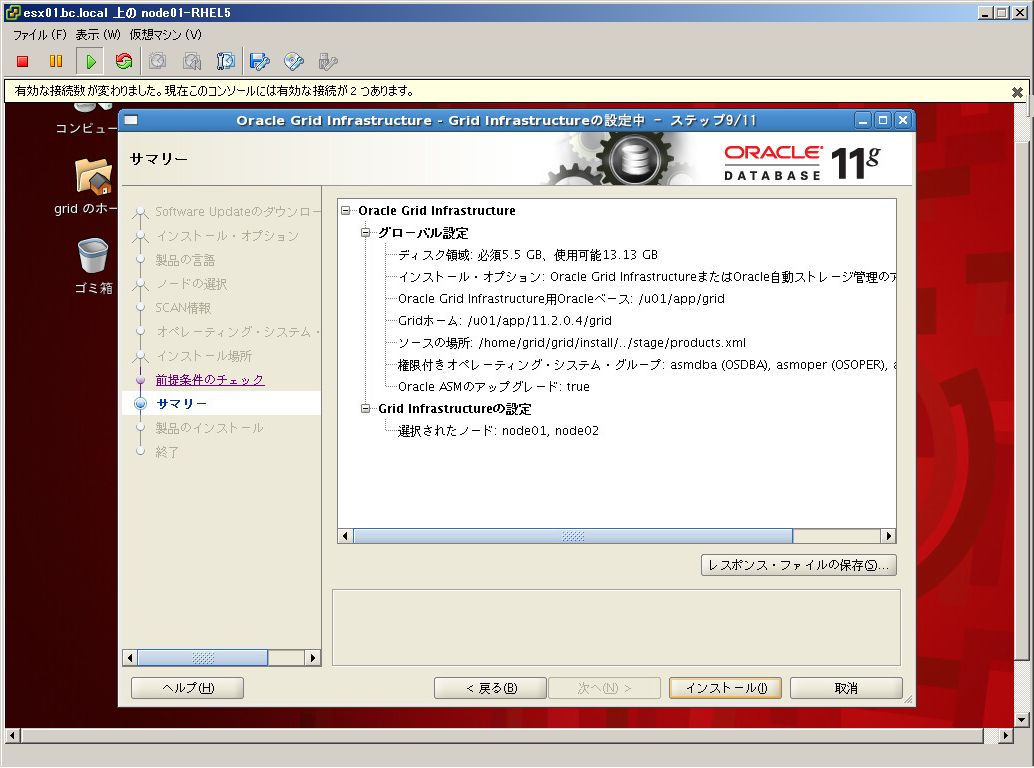This screenshot has height=768, width=1034.
Task: Click step sidebar scrollbar right arrow
Action: [x=313, y=657]
